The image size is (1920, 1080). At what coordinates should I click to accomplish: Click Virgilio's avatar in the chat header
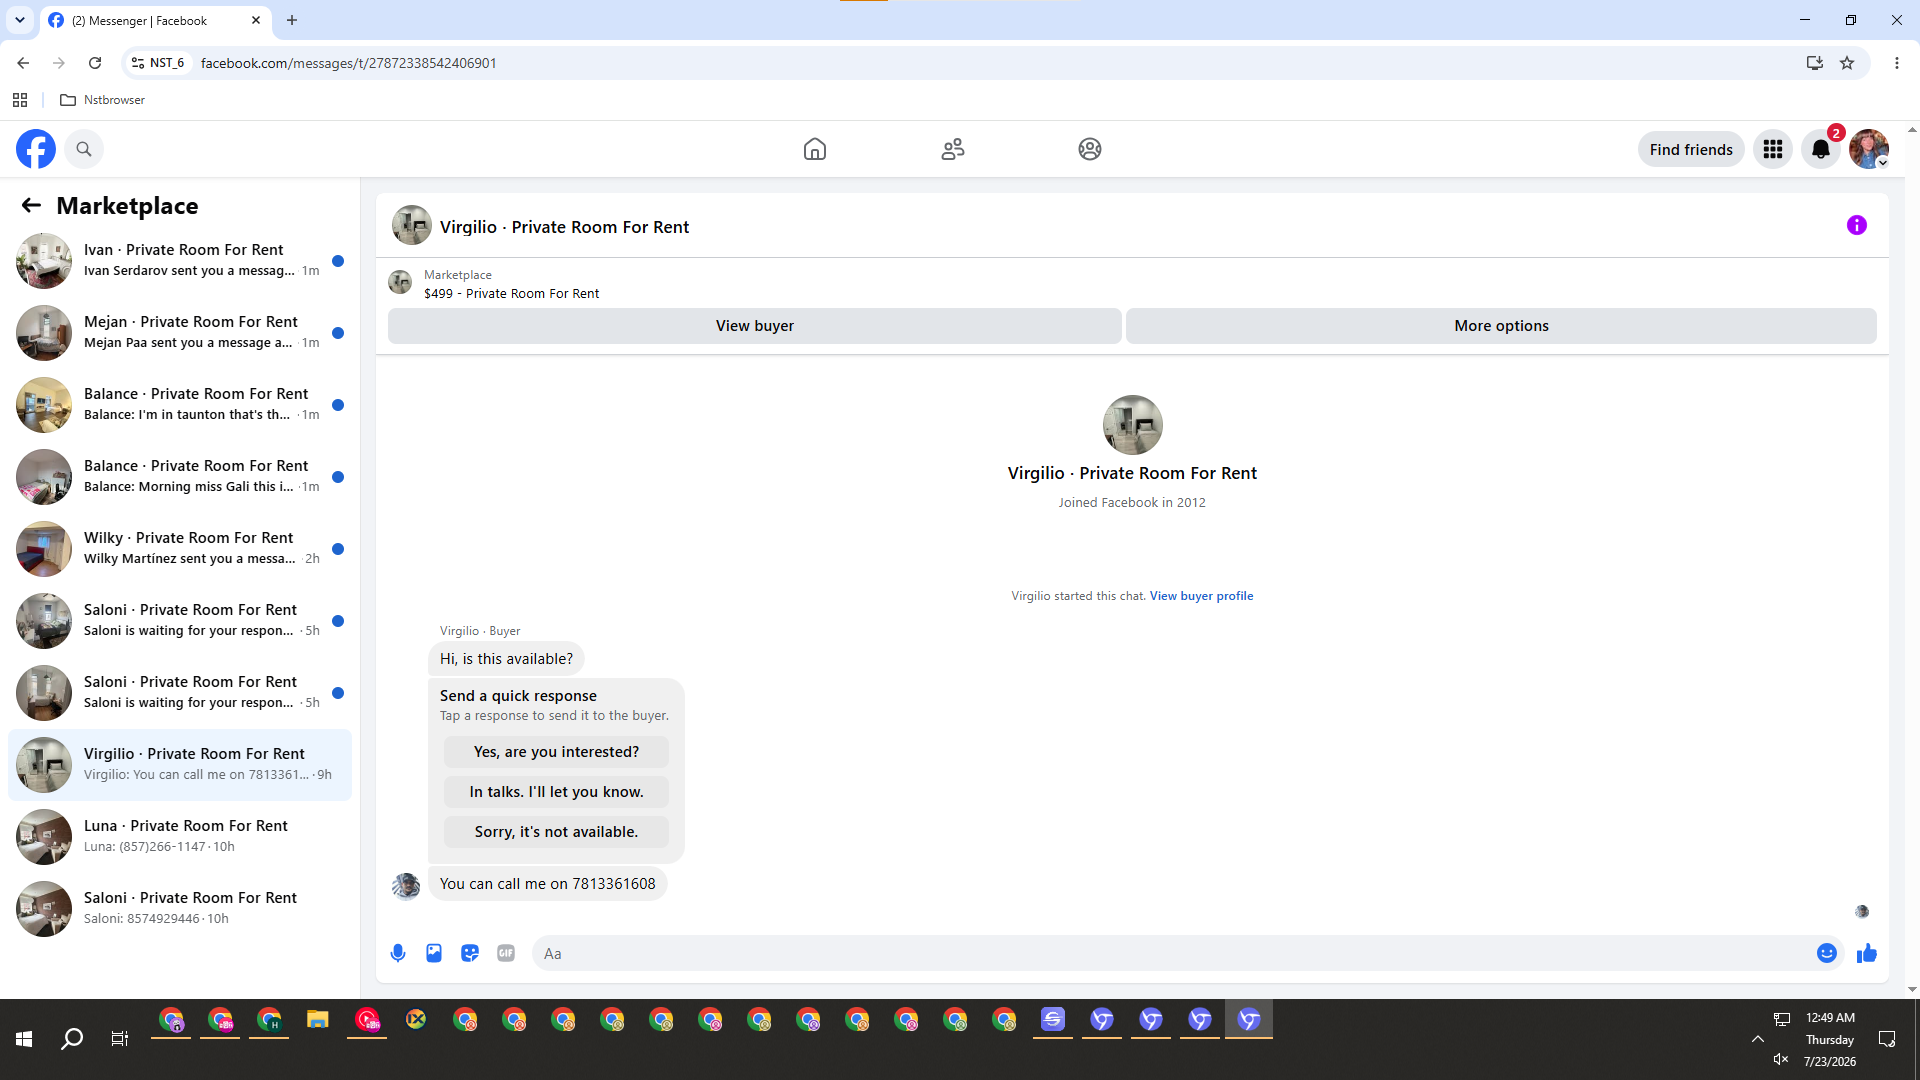pos(411,226)
